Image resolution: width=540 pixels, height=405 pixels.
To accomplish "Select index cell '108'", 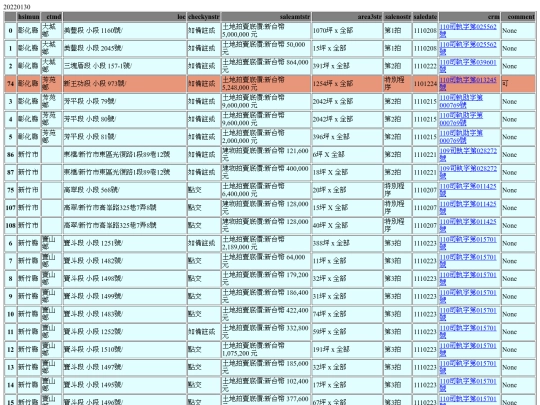I will pyautogui.click(x=11, y=226).
